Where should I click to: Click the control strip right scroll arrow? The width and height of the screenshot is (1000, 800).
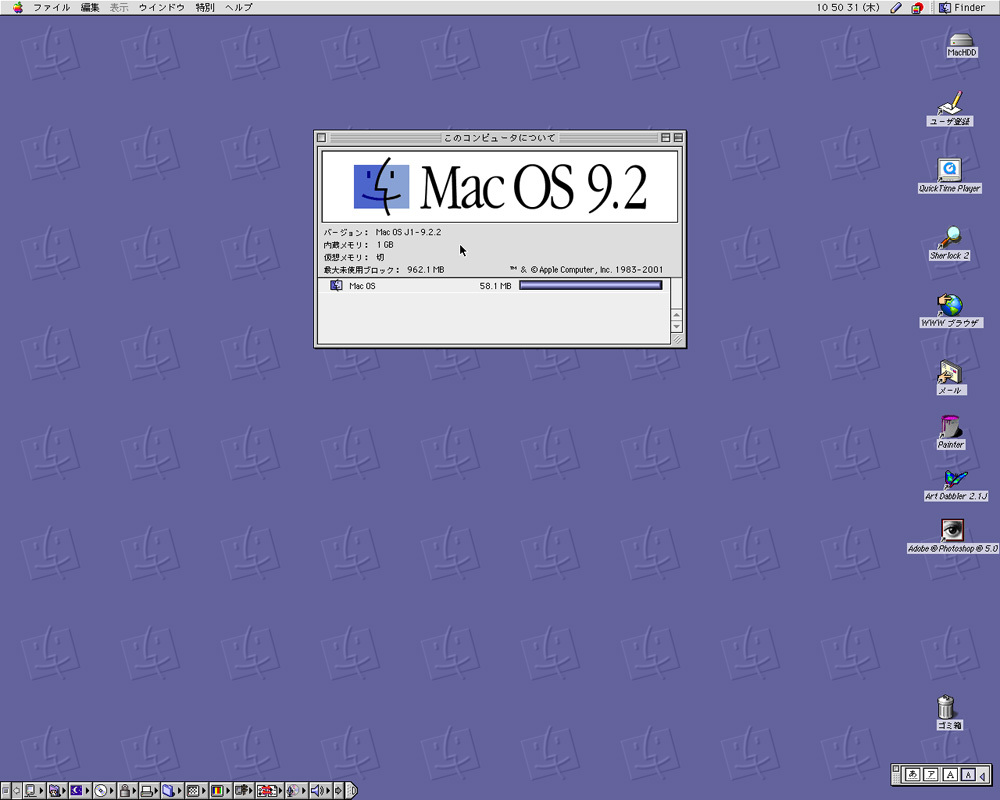pos(339,790)
